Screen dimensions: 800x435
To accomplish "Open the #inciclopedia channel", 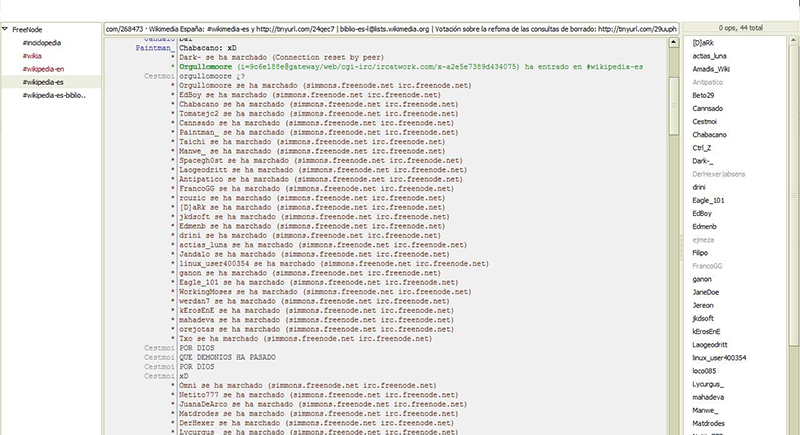I will (43, 44).
